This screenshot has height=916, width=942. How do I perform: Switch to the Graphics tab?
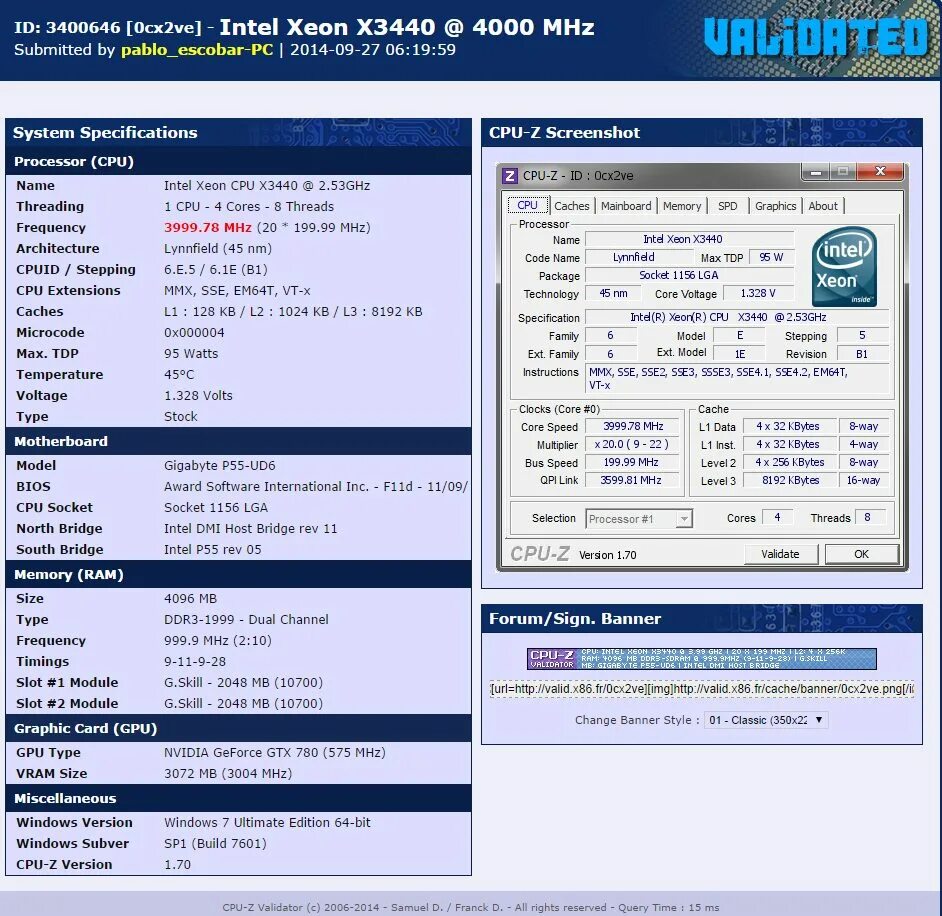(x=775, y=206)
